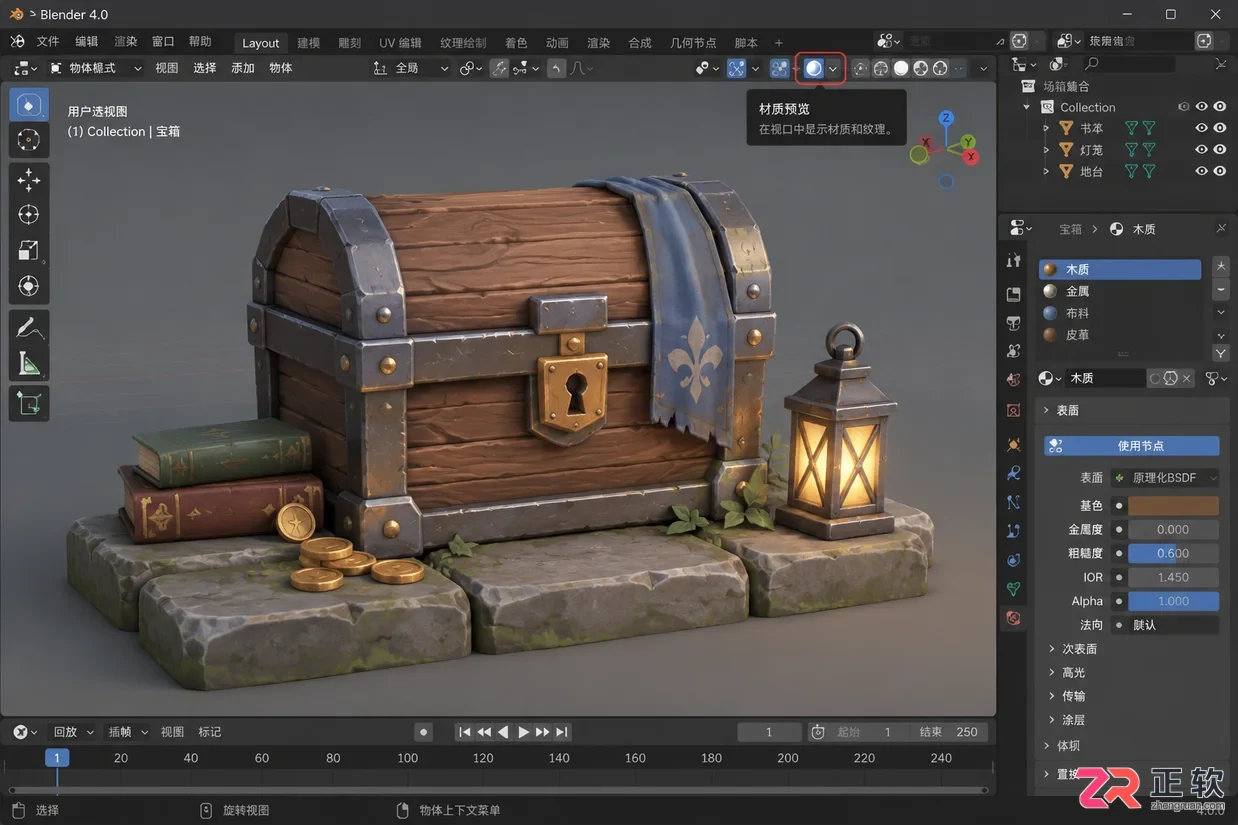The image size is (1238, 825).
Task: Select the 3D cursor tool
Action: coord(29,140)
